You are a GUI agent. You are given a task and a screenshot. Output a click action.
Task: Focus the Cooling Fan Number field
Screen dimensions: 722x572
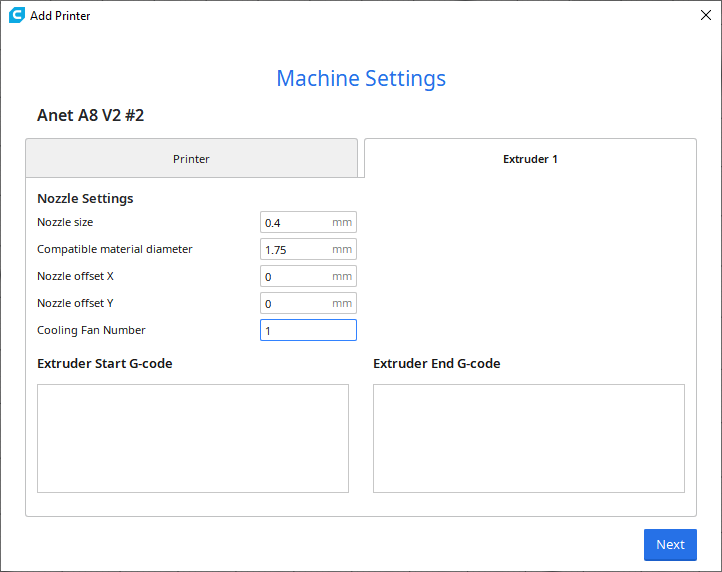pos(308,330)
